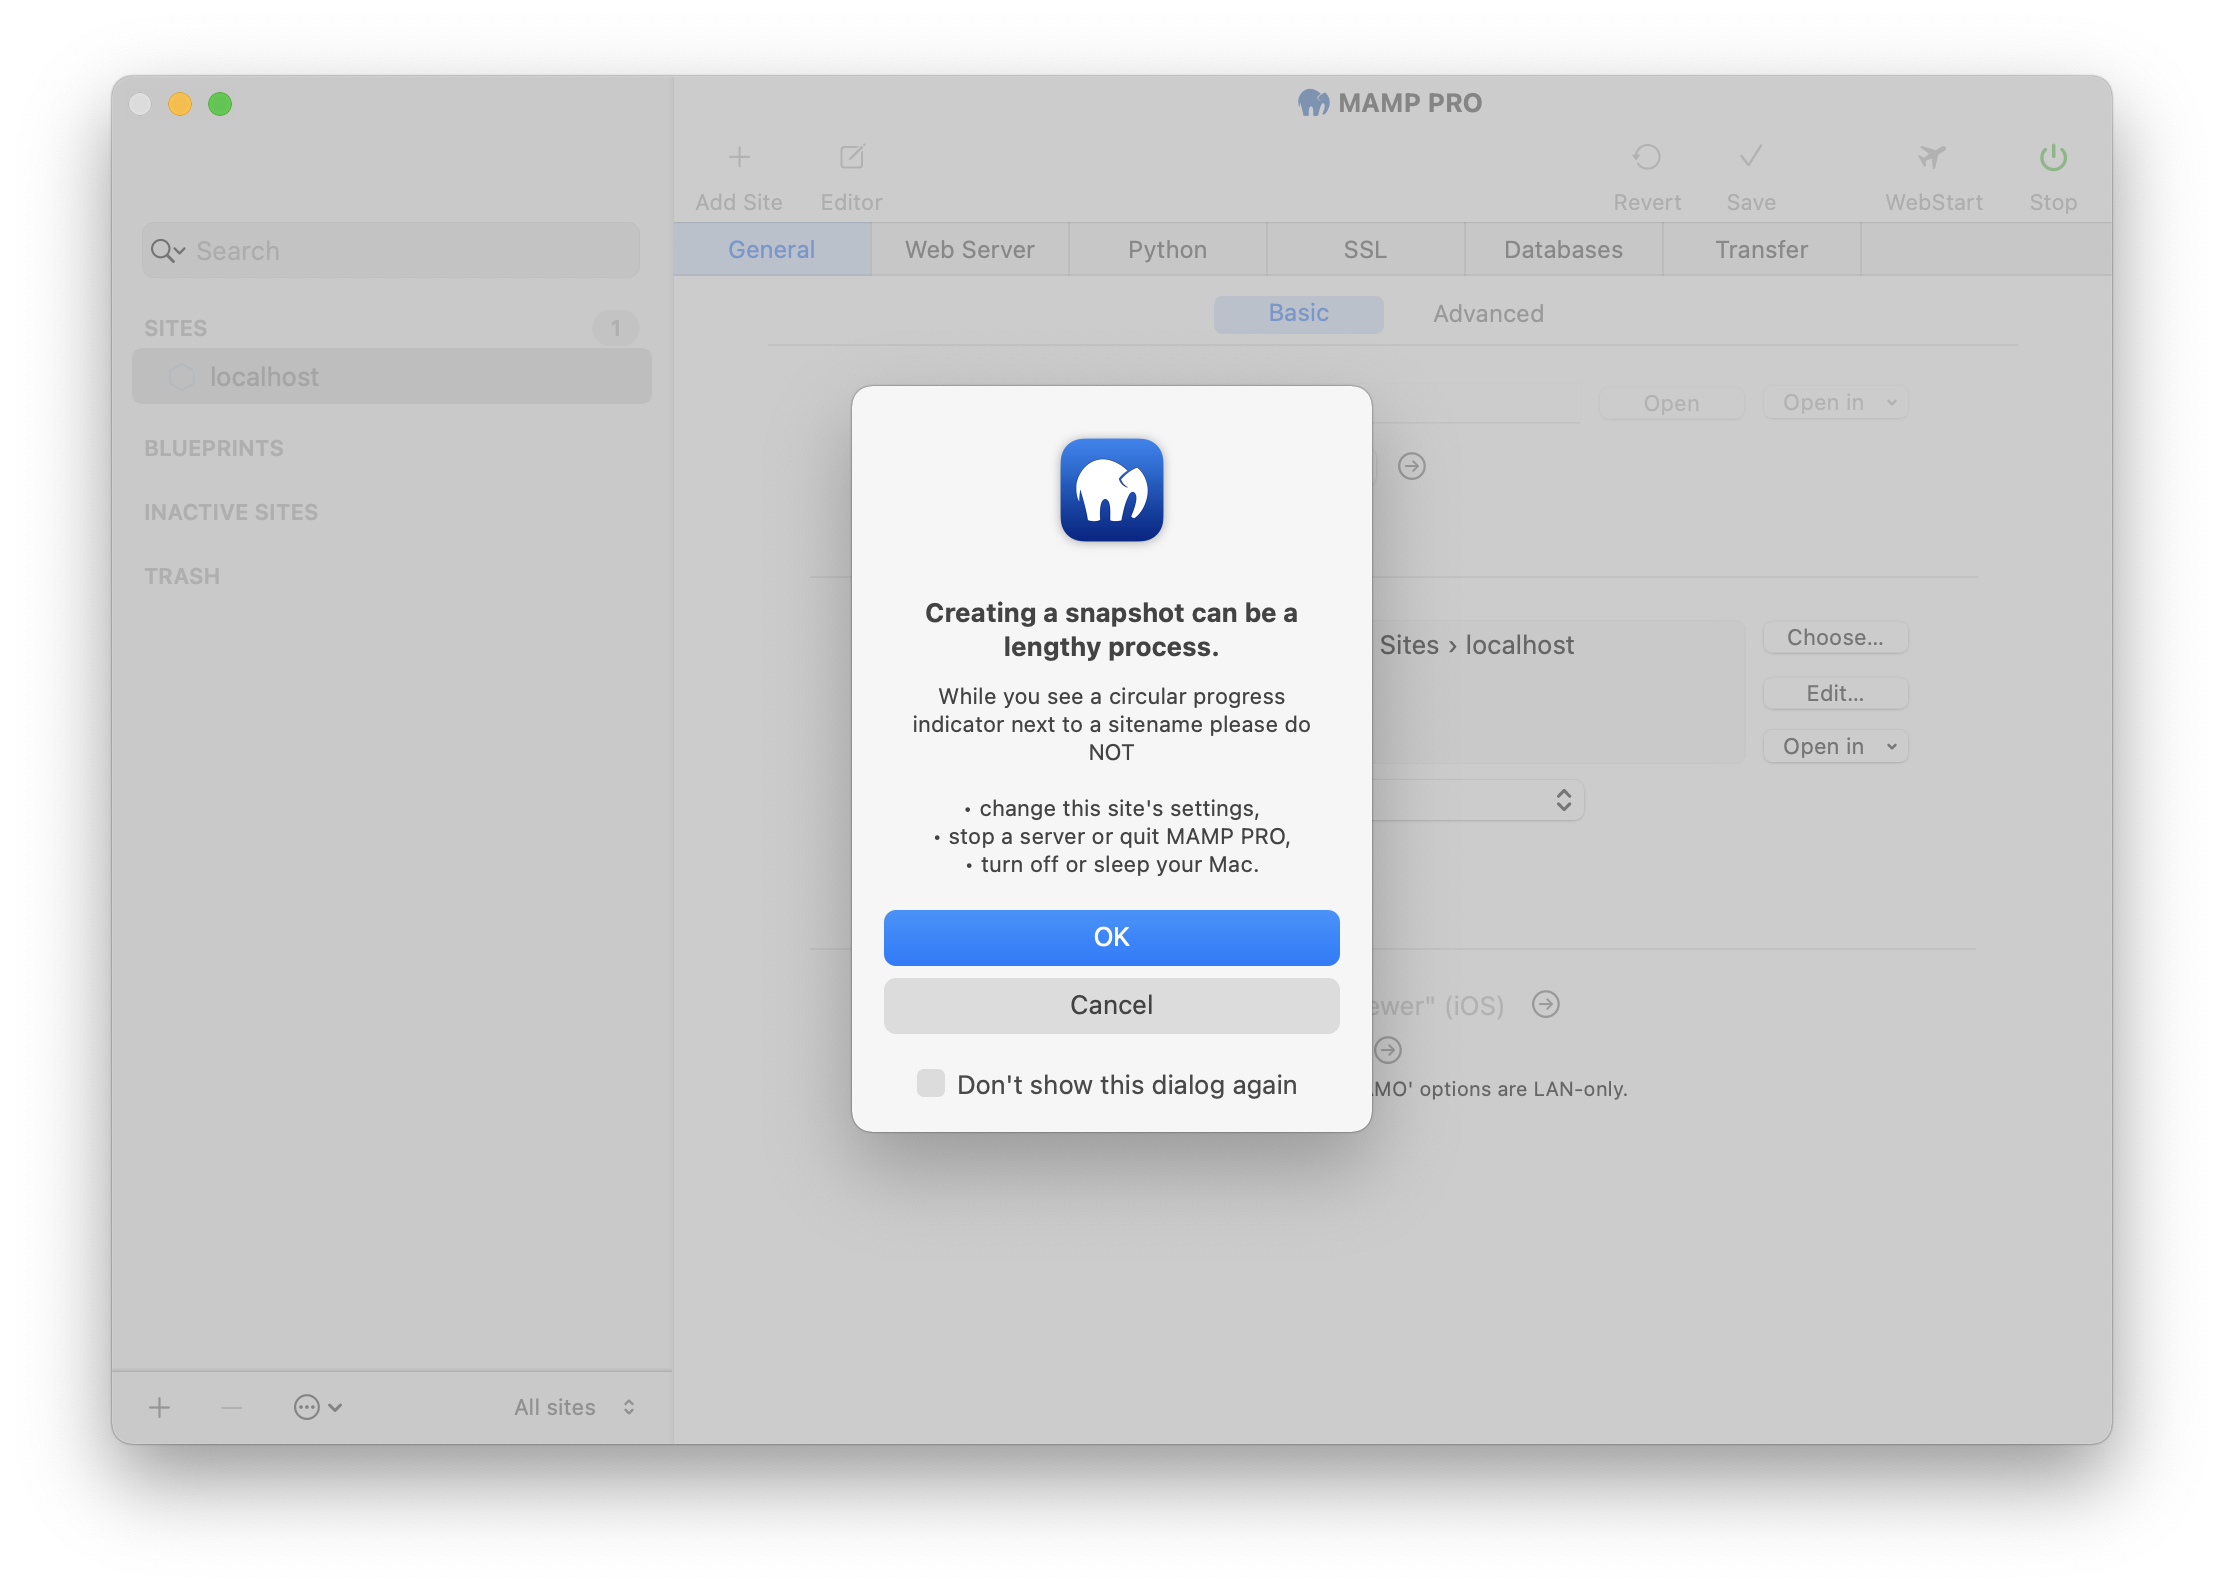Screen dimensions: 2224x1592
Task: Click the Revert toolbar icon
Action: click(1646, 157)
